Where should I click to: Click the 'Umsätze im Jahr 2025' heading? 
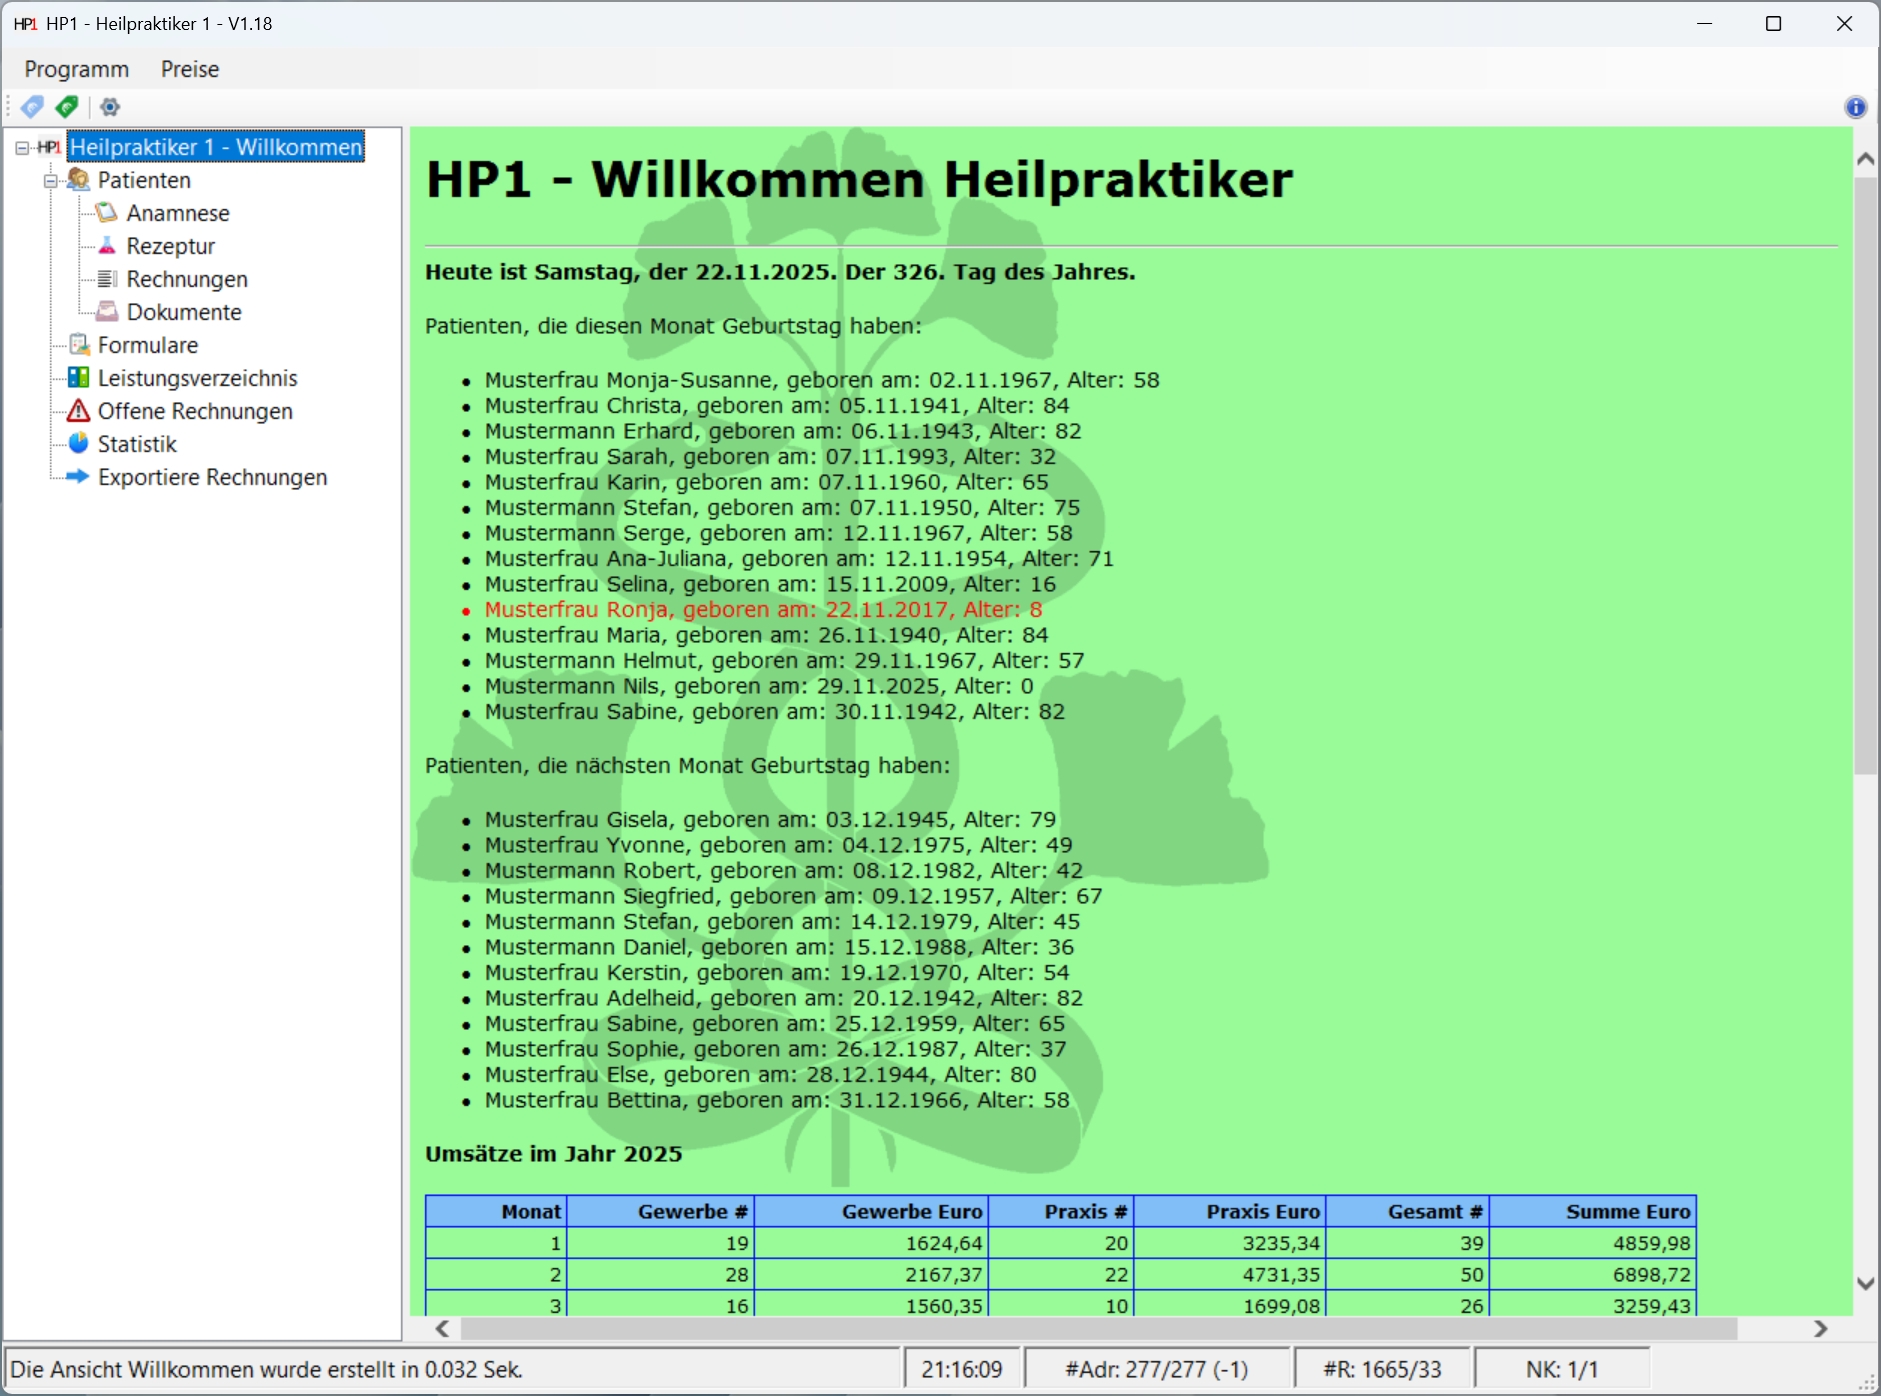(554, 1154)
